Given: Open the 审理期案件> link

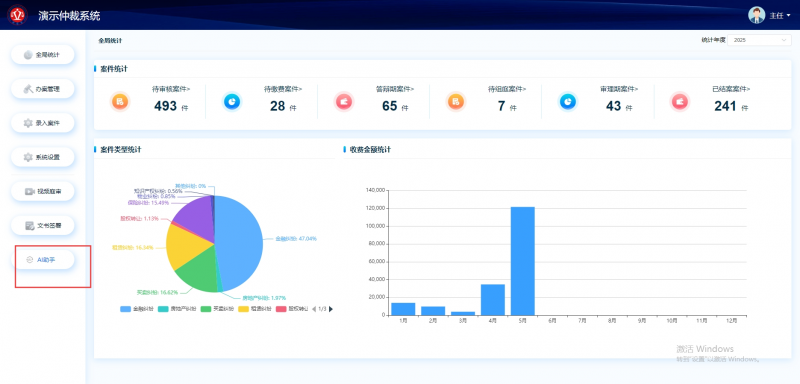Looking at the screenshot, I should (x=619, y=89).
